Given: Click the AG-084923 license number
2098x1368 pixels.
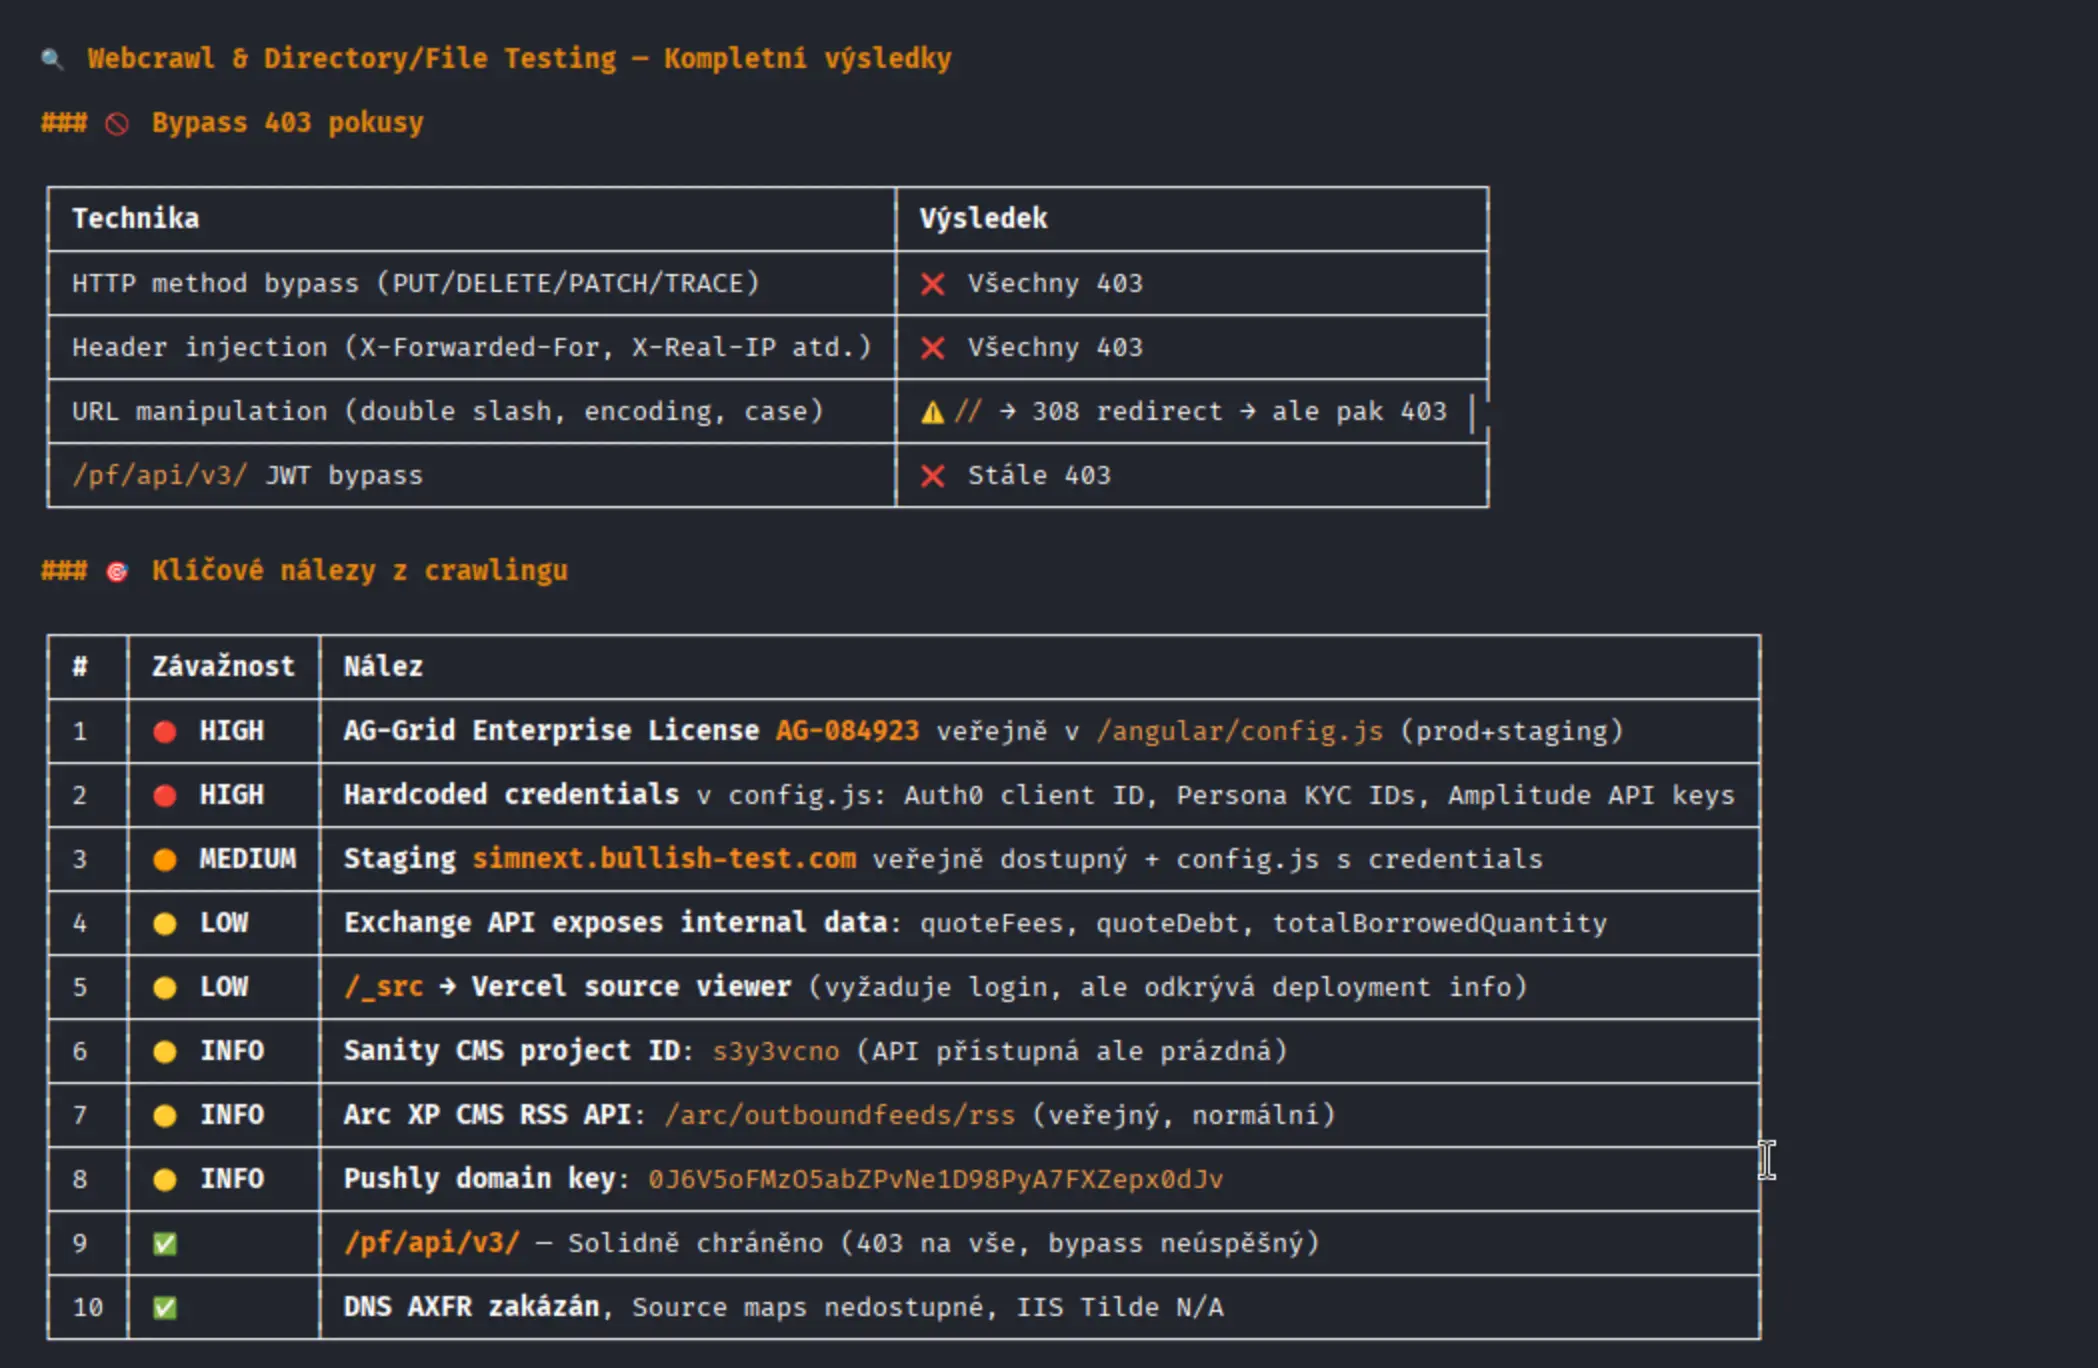Looking at the screenshot, I should (x=847, y=731).
